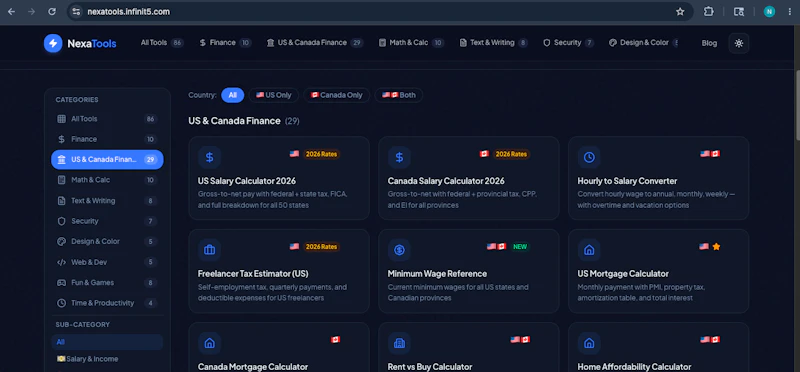Open US & Canada Finance top navigation tab
This screenshot has width=800, height=372.
315,43
